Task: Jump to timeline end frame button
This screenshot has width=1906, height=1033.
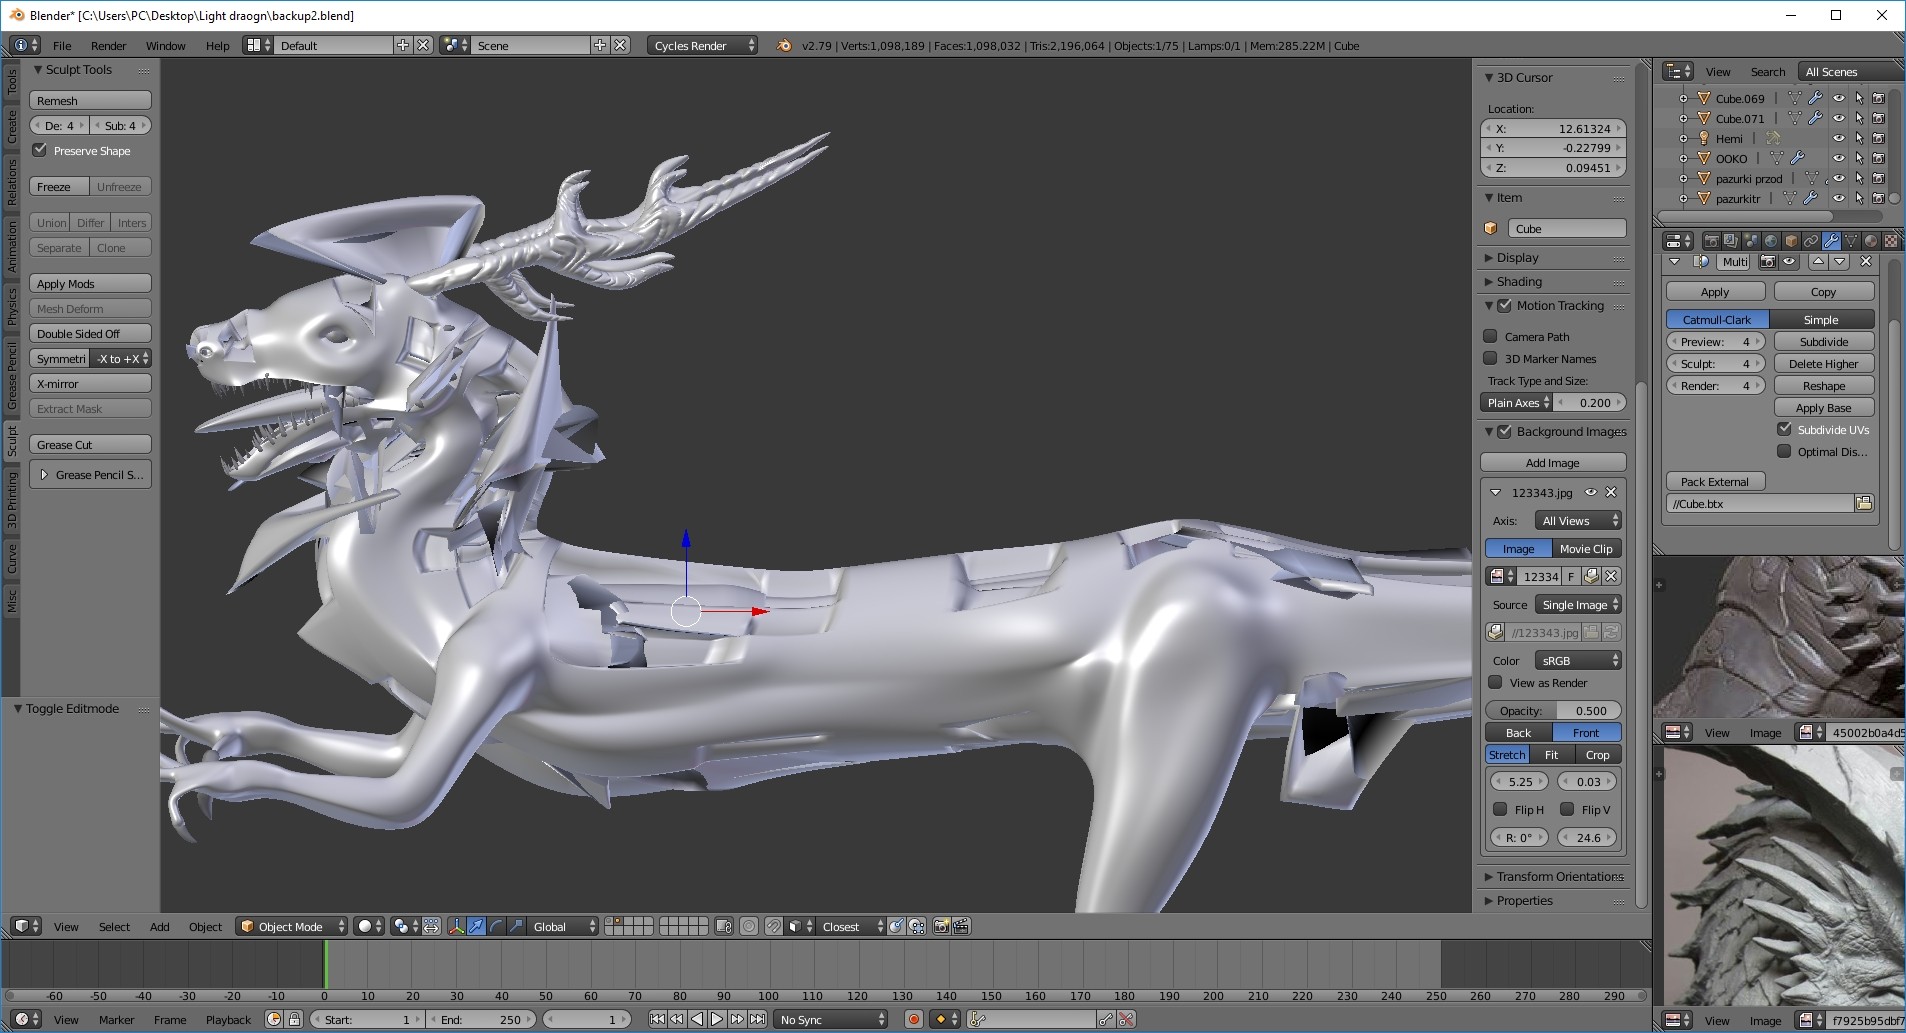Action: tap(758, 1020)
